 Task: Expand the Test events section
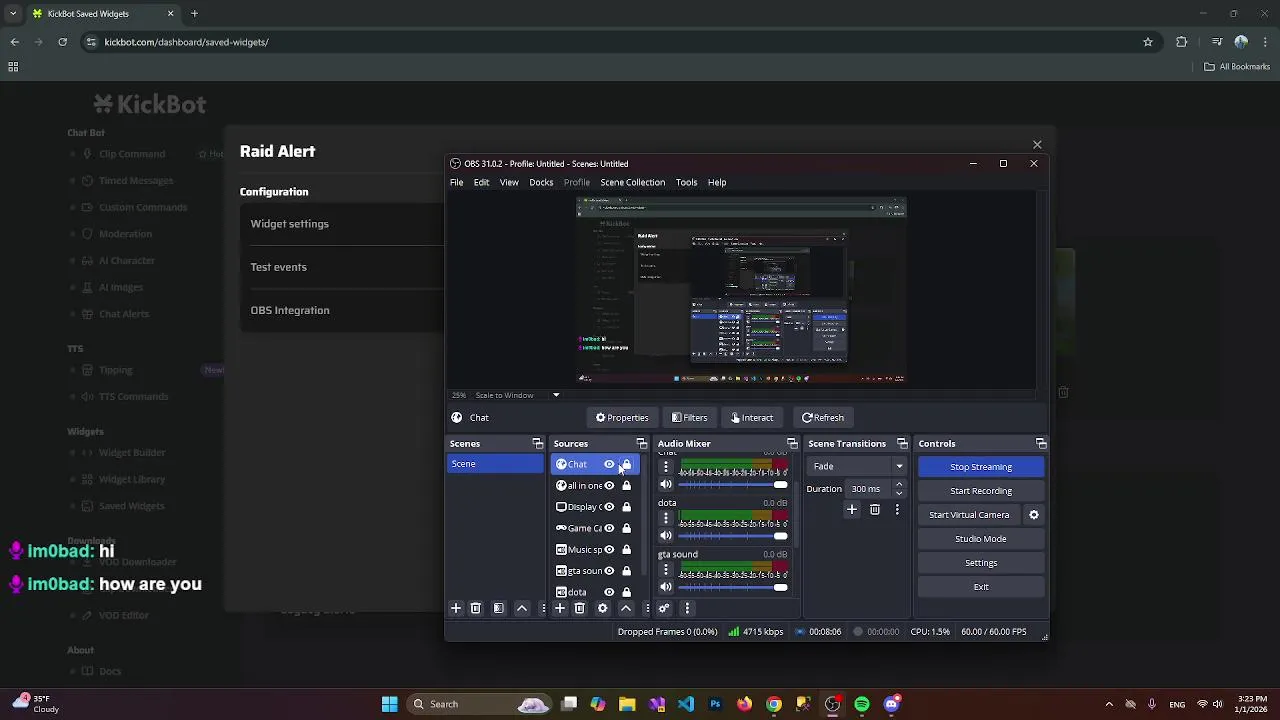[x=340, y=267]
